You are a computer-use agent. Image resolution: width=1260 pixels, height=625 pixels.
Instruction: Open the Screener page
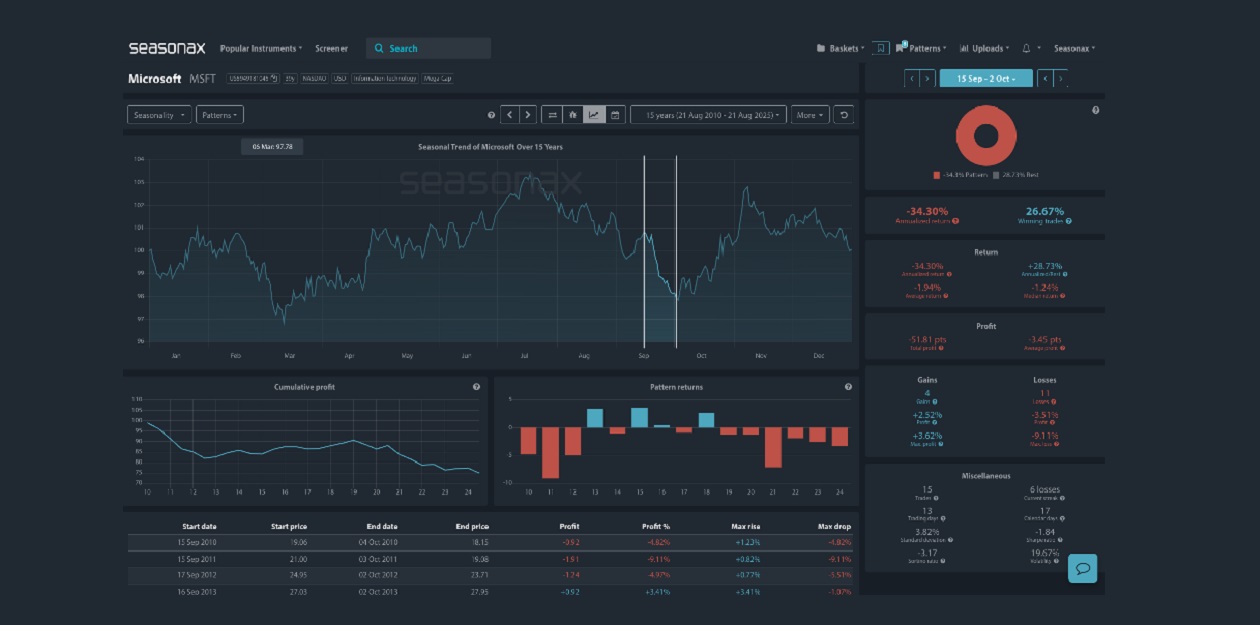[x=331, y=48]
